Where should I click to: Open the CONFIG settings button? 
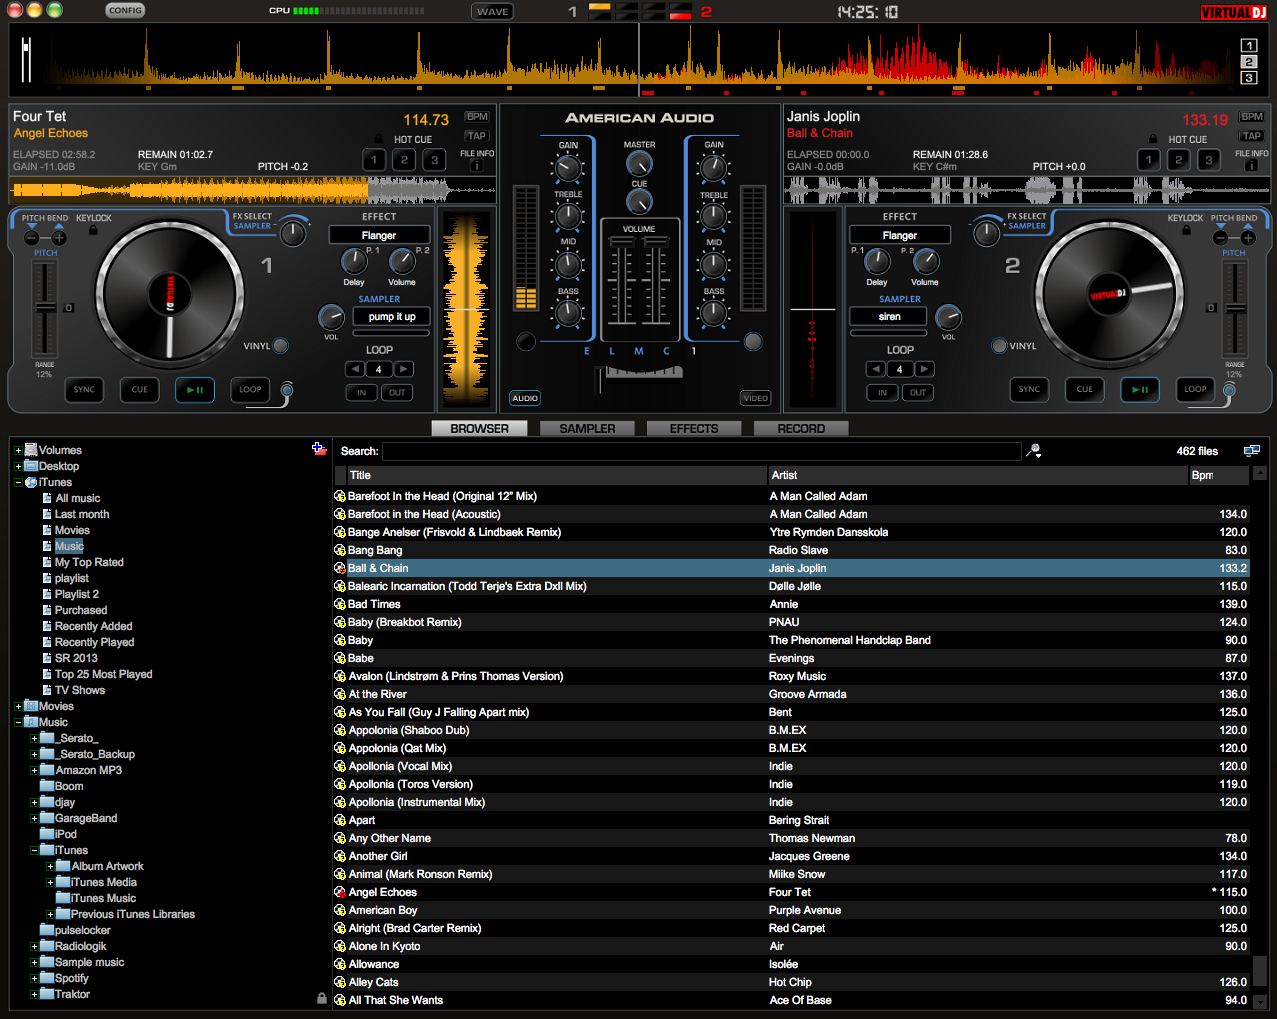125,11
